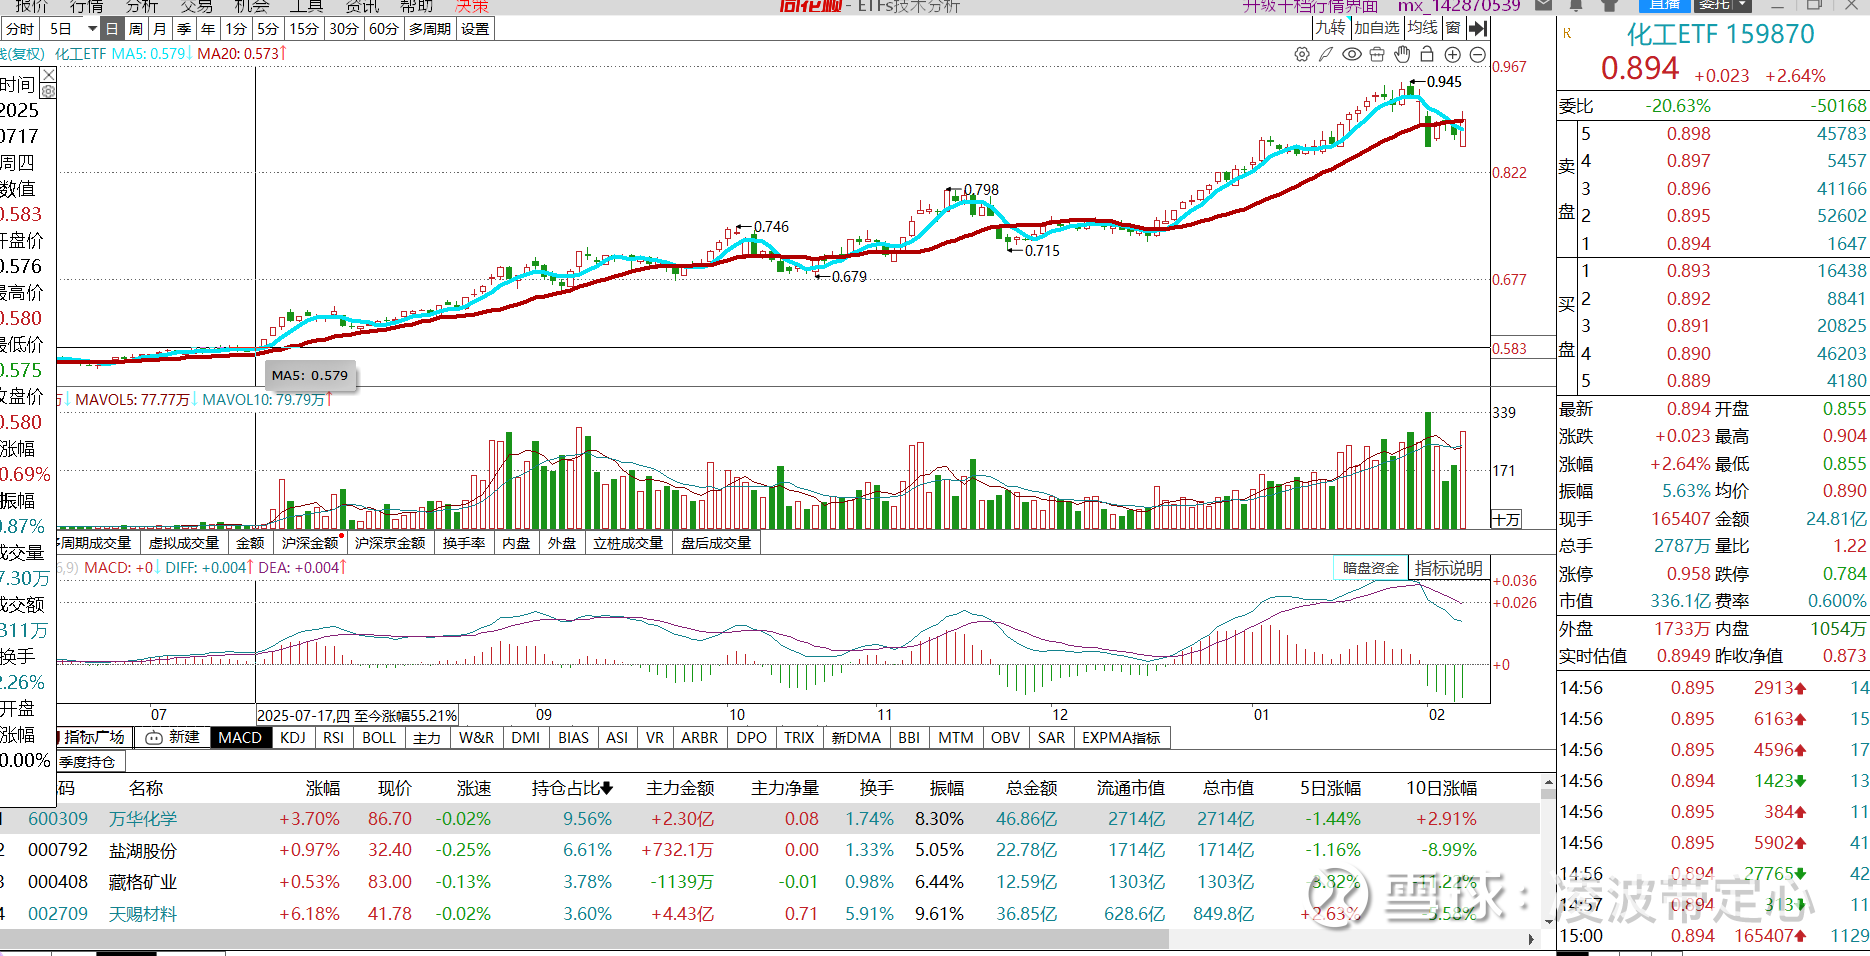Switch to 分时 intraday view
Viewport: 1870px width, 956px height.
tap(20, 29)
